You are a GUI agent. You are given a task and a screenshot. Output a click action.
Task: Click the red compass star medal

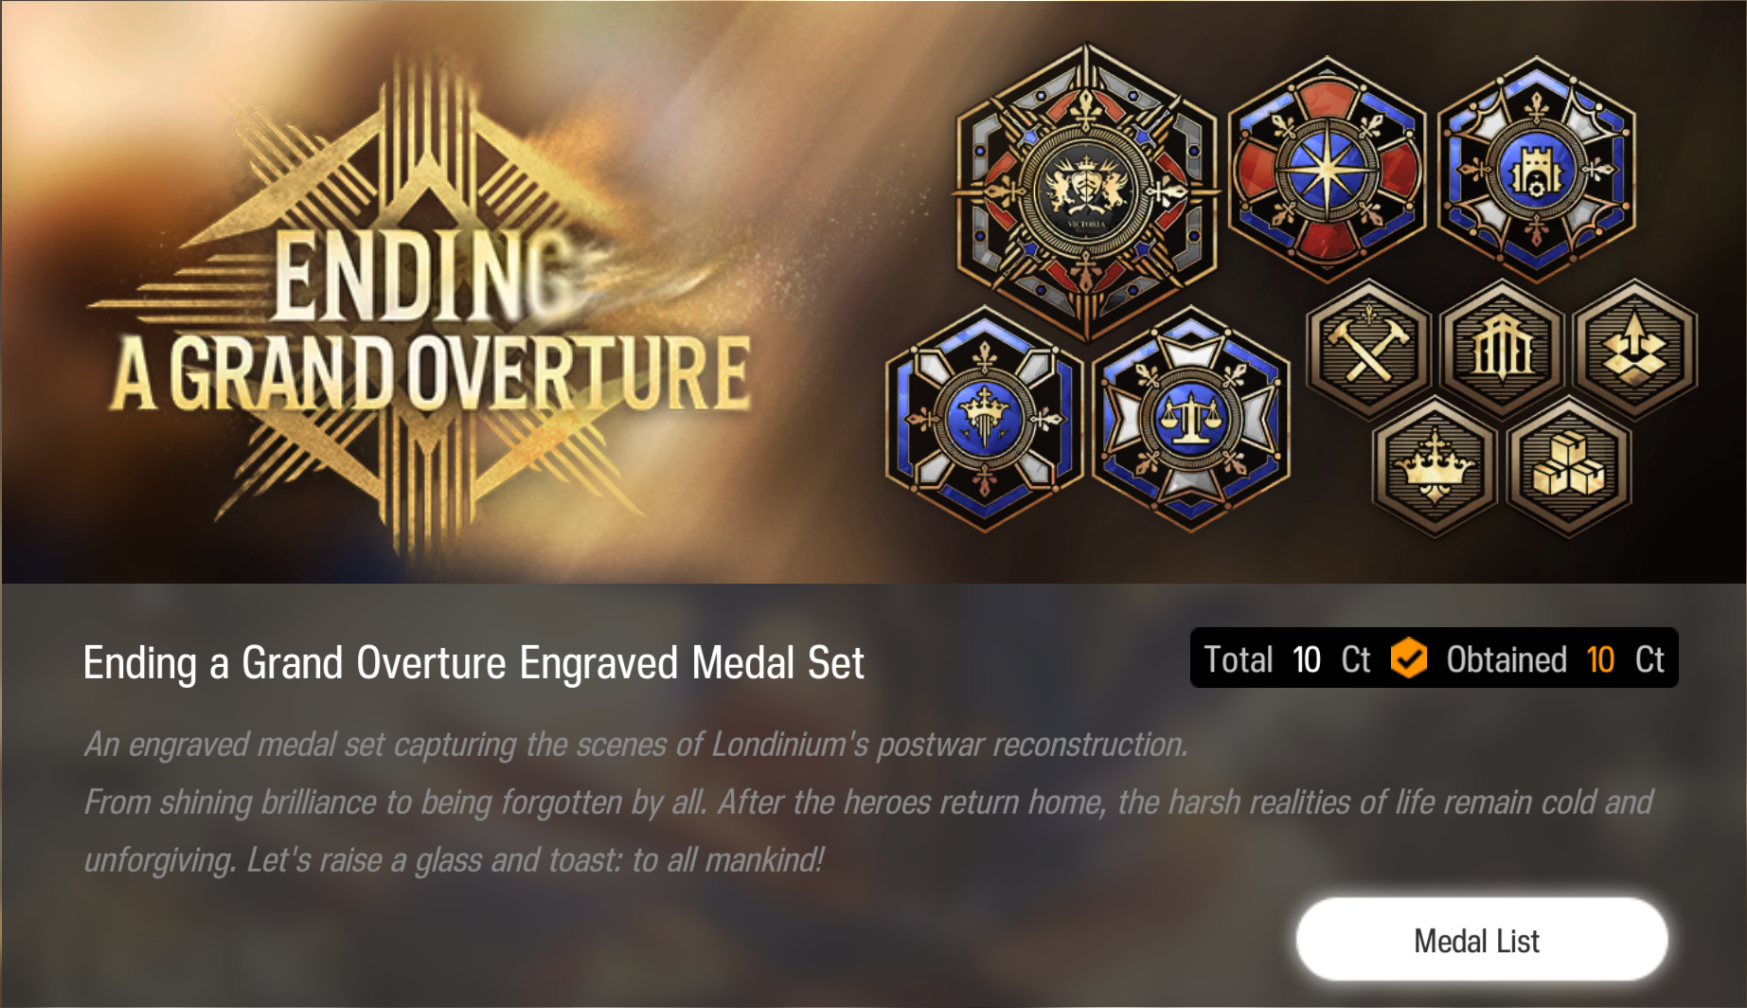pos(1326,170)
